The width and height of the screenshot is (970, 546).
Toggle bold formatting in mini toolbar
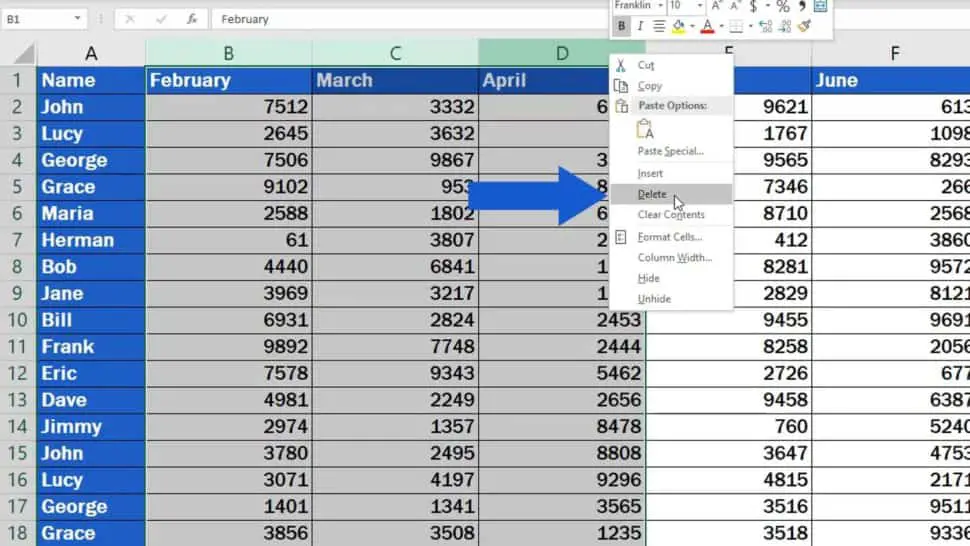622,27
